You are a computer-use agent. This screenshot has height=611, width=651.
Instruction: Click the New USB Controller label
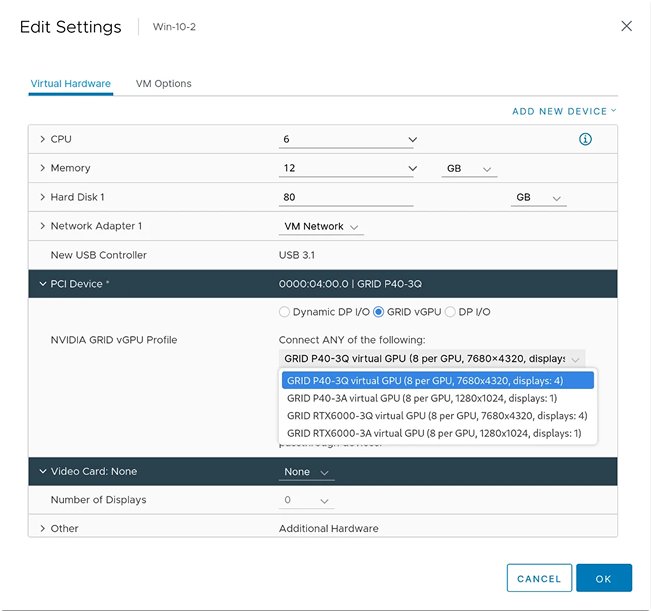tap(98, 255)
